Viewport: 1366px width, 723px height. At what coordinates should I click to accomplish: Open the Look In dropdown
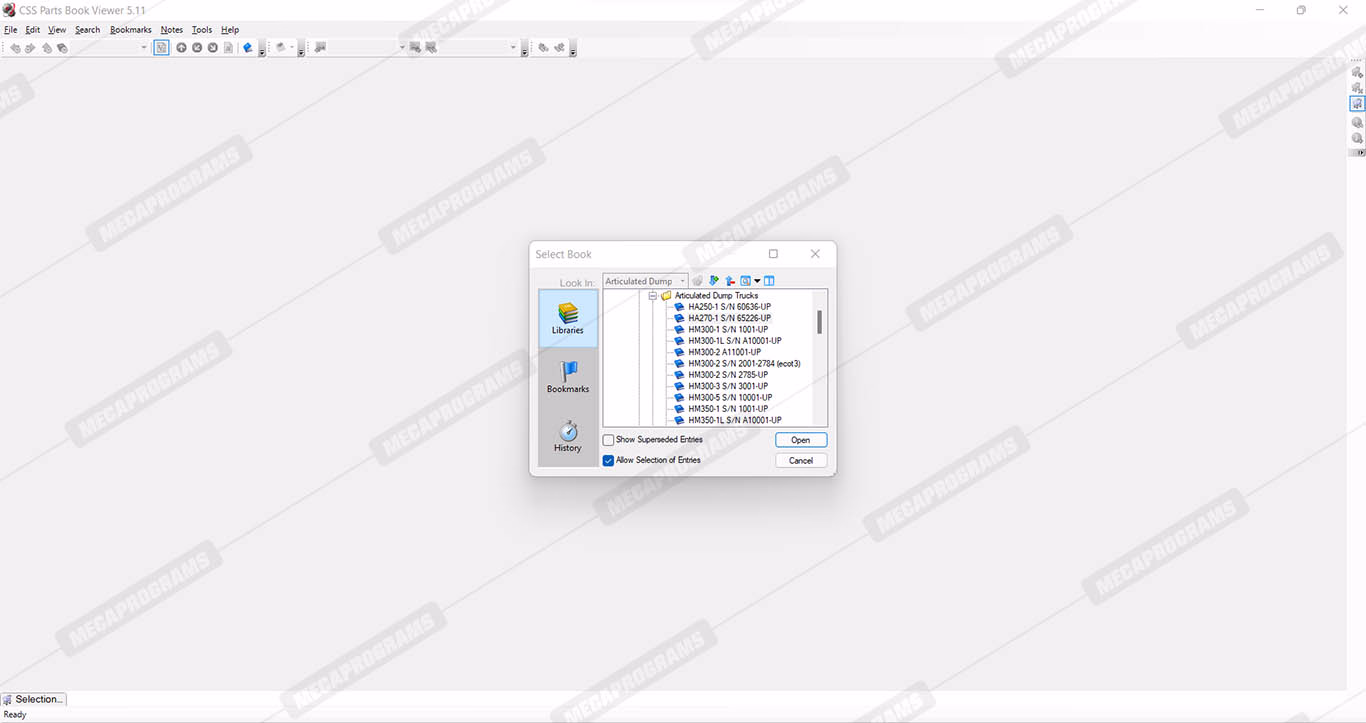coord(645,281)
